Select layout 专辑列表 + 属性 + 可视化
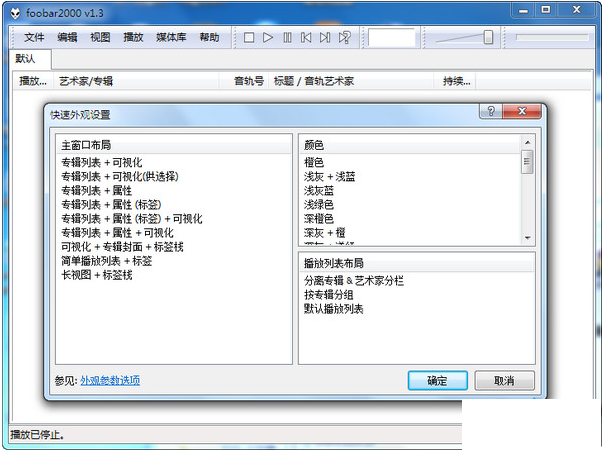The image size is (604, 453). (x=117, y=233)
